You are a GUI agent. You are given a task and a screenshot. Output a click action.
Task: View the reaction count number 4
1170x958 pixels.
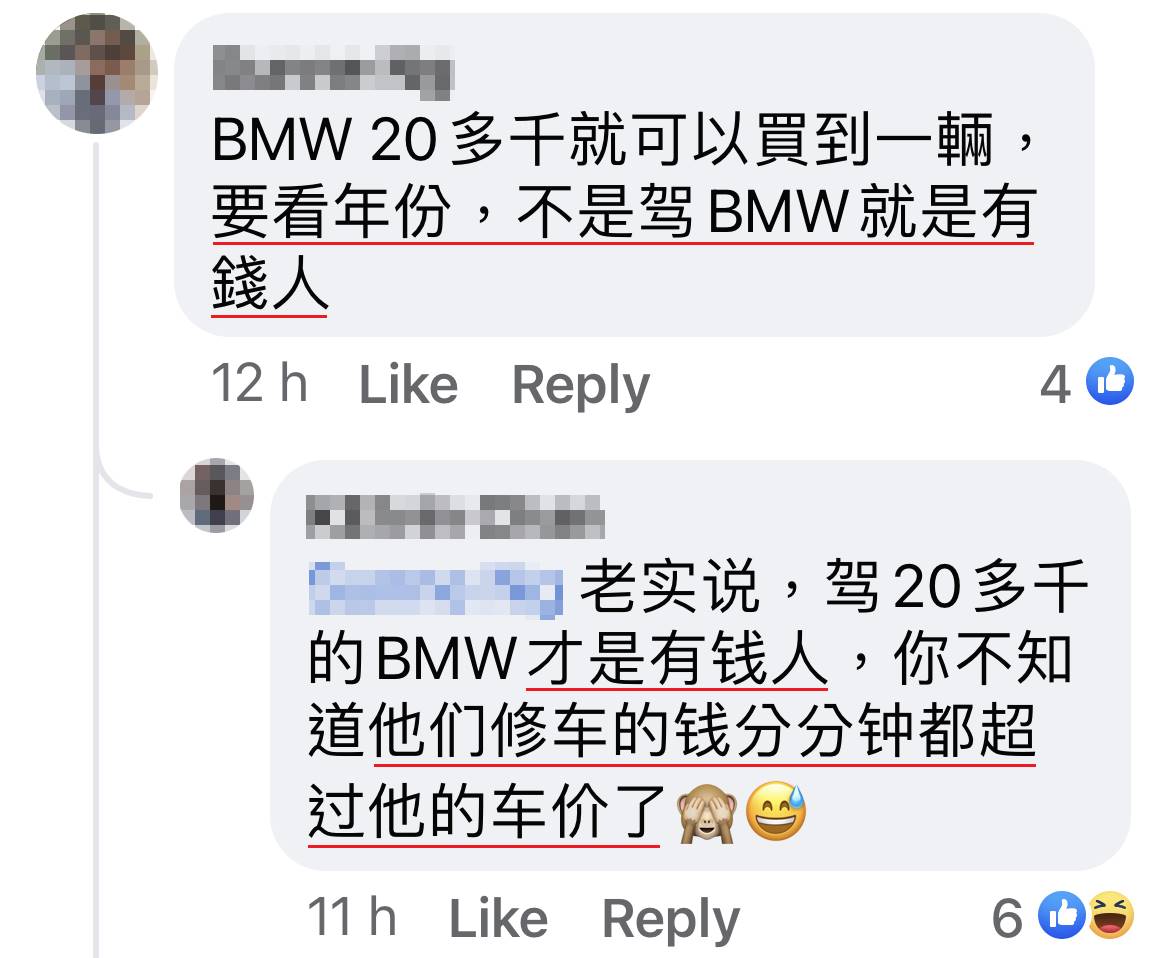[x=1055, y=385]
